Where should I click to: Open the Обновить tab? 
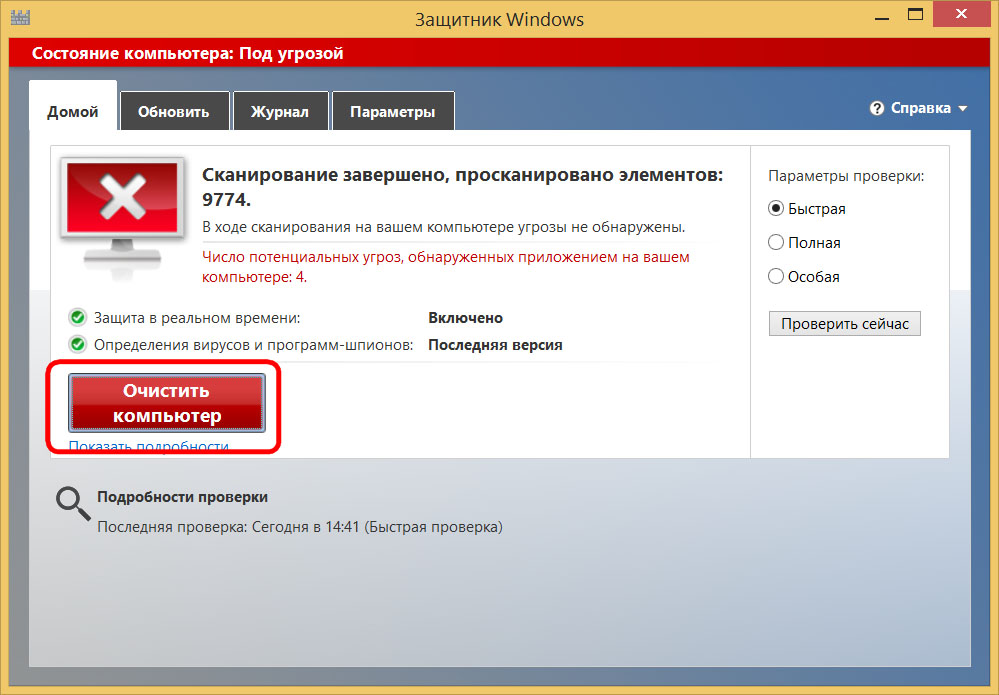tap(174, 111)
